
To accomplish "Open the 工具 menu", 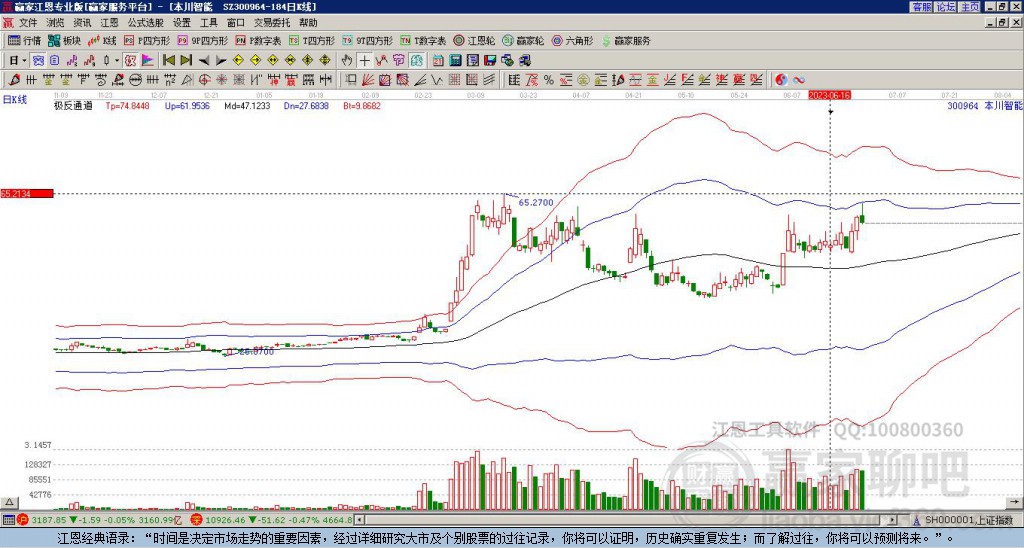I will point(208,23).
